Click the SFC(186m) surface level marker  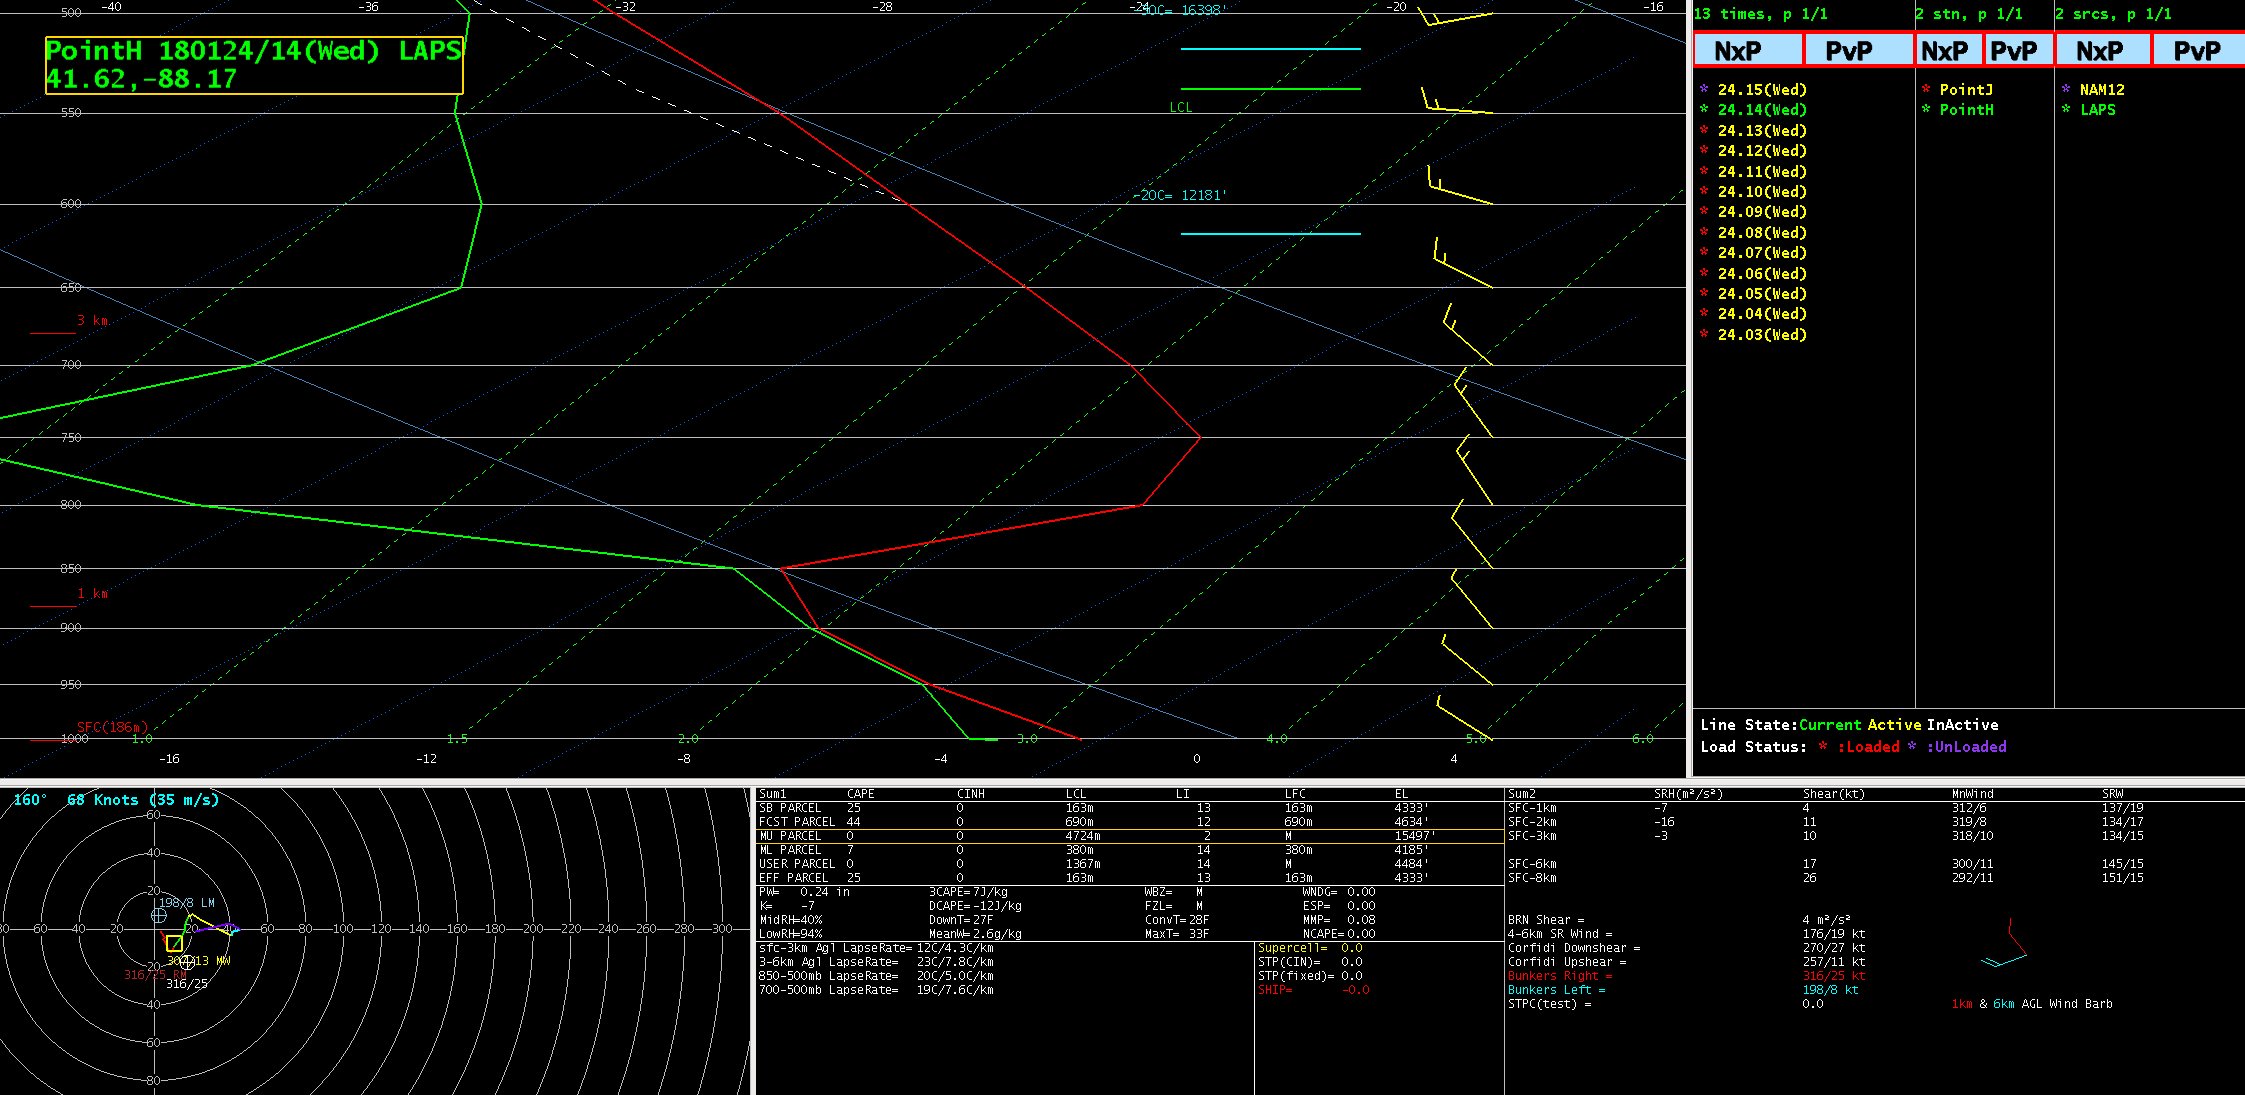(112, 727)
